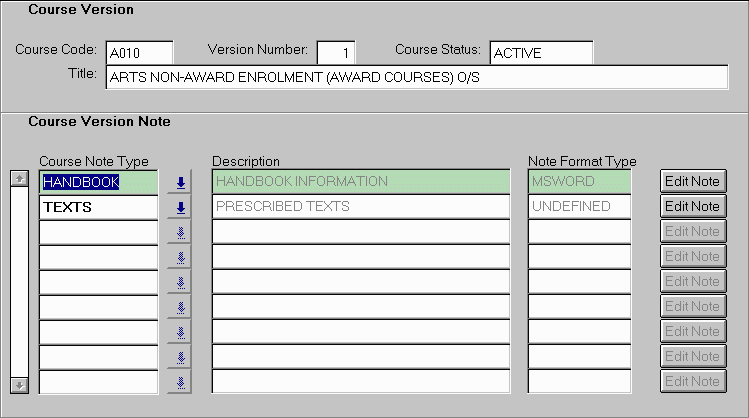The image size is (749, 418).
Task: Click the course Title field
Action: [416, 78]
